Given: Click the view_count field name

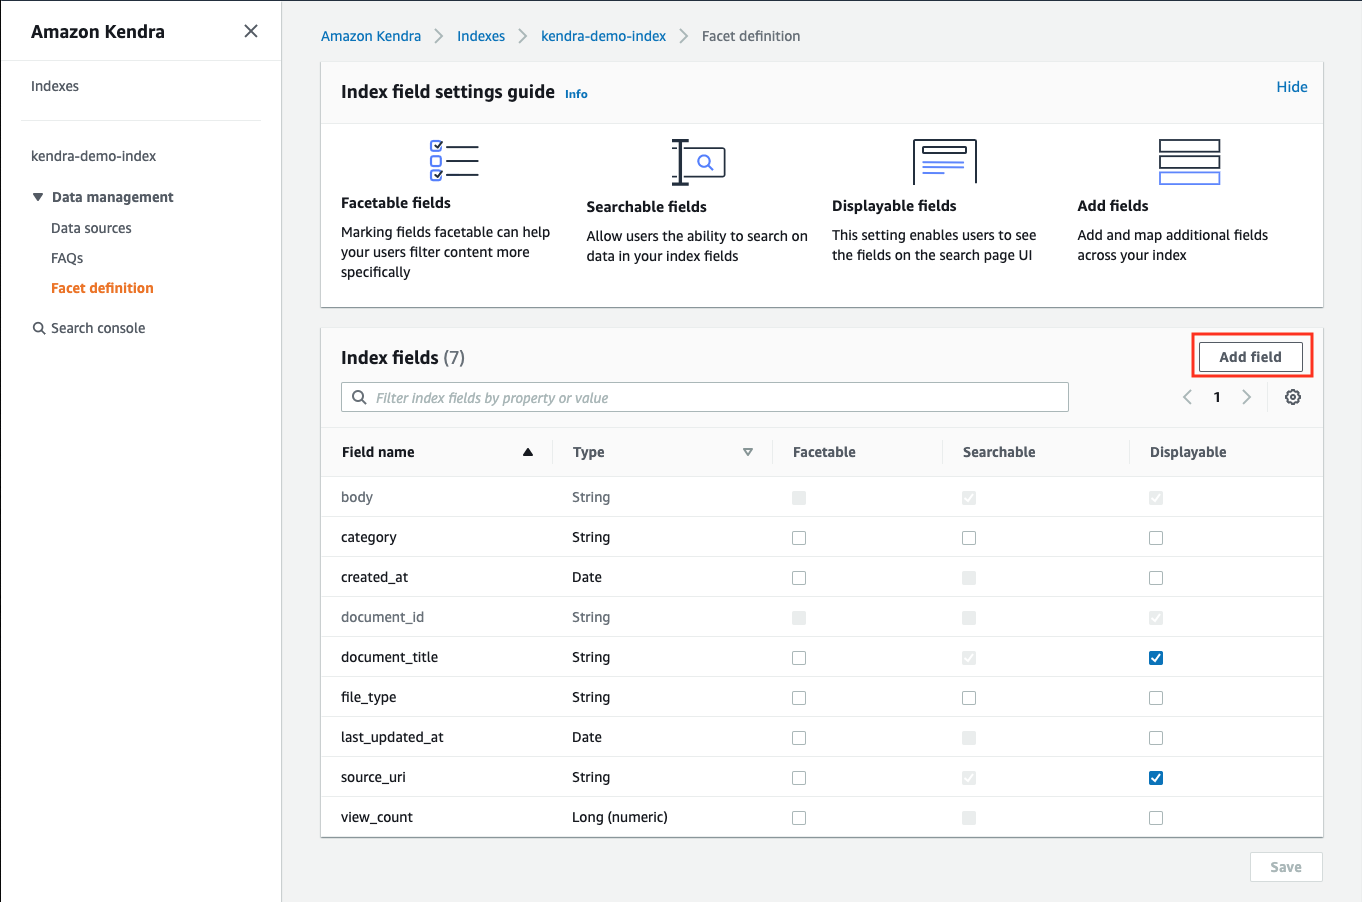Looking at the screenshot, I should (x=377, y=817).
